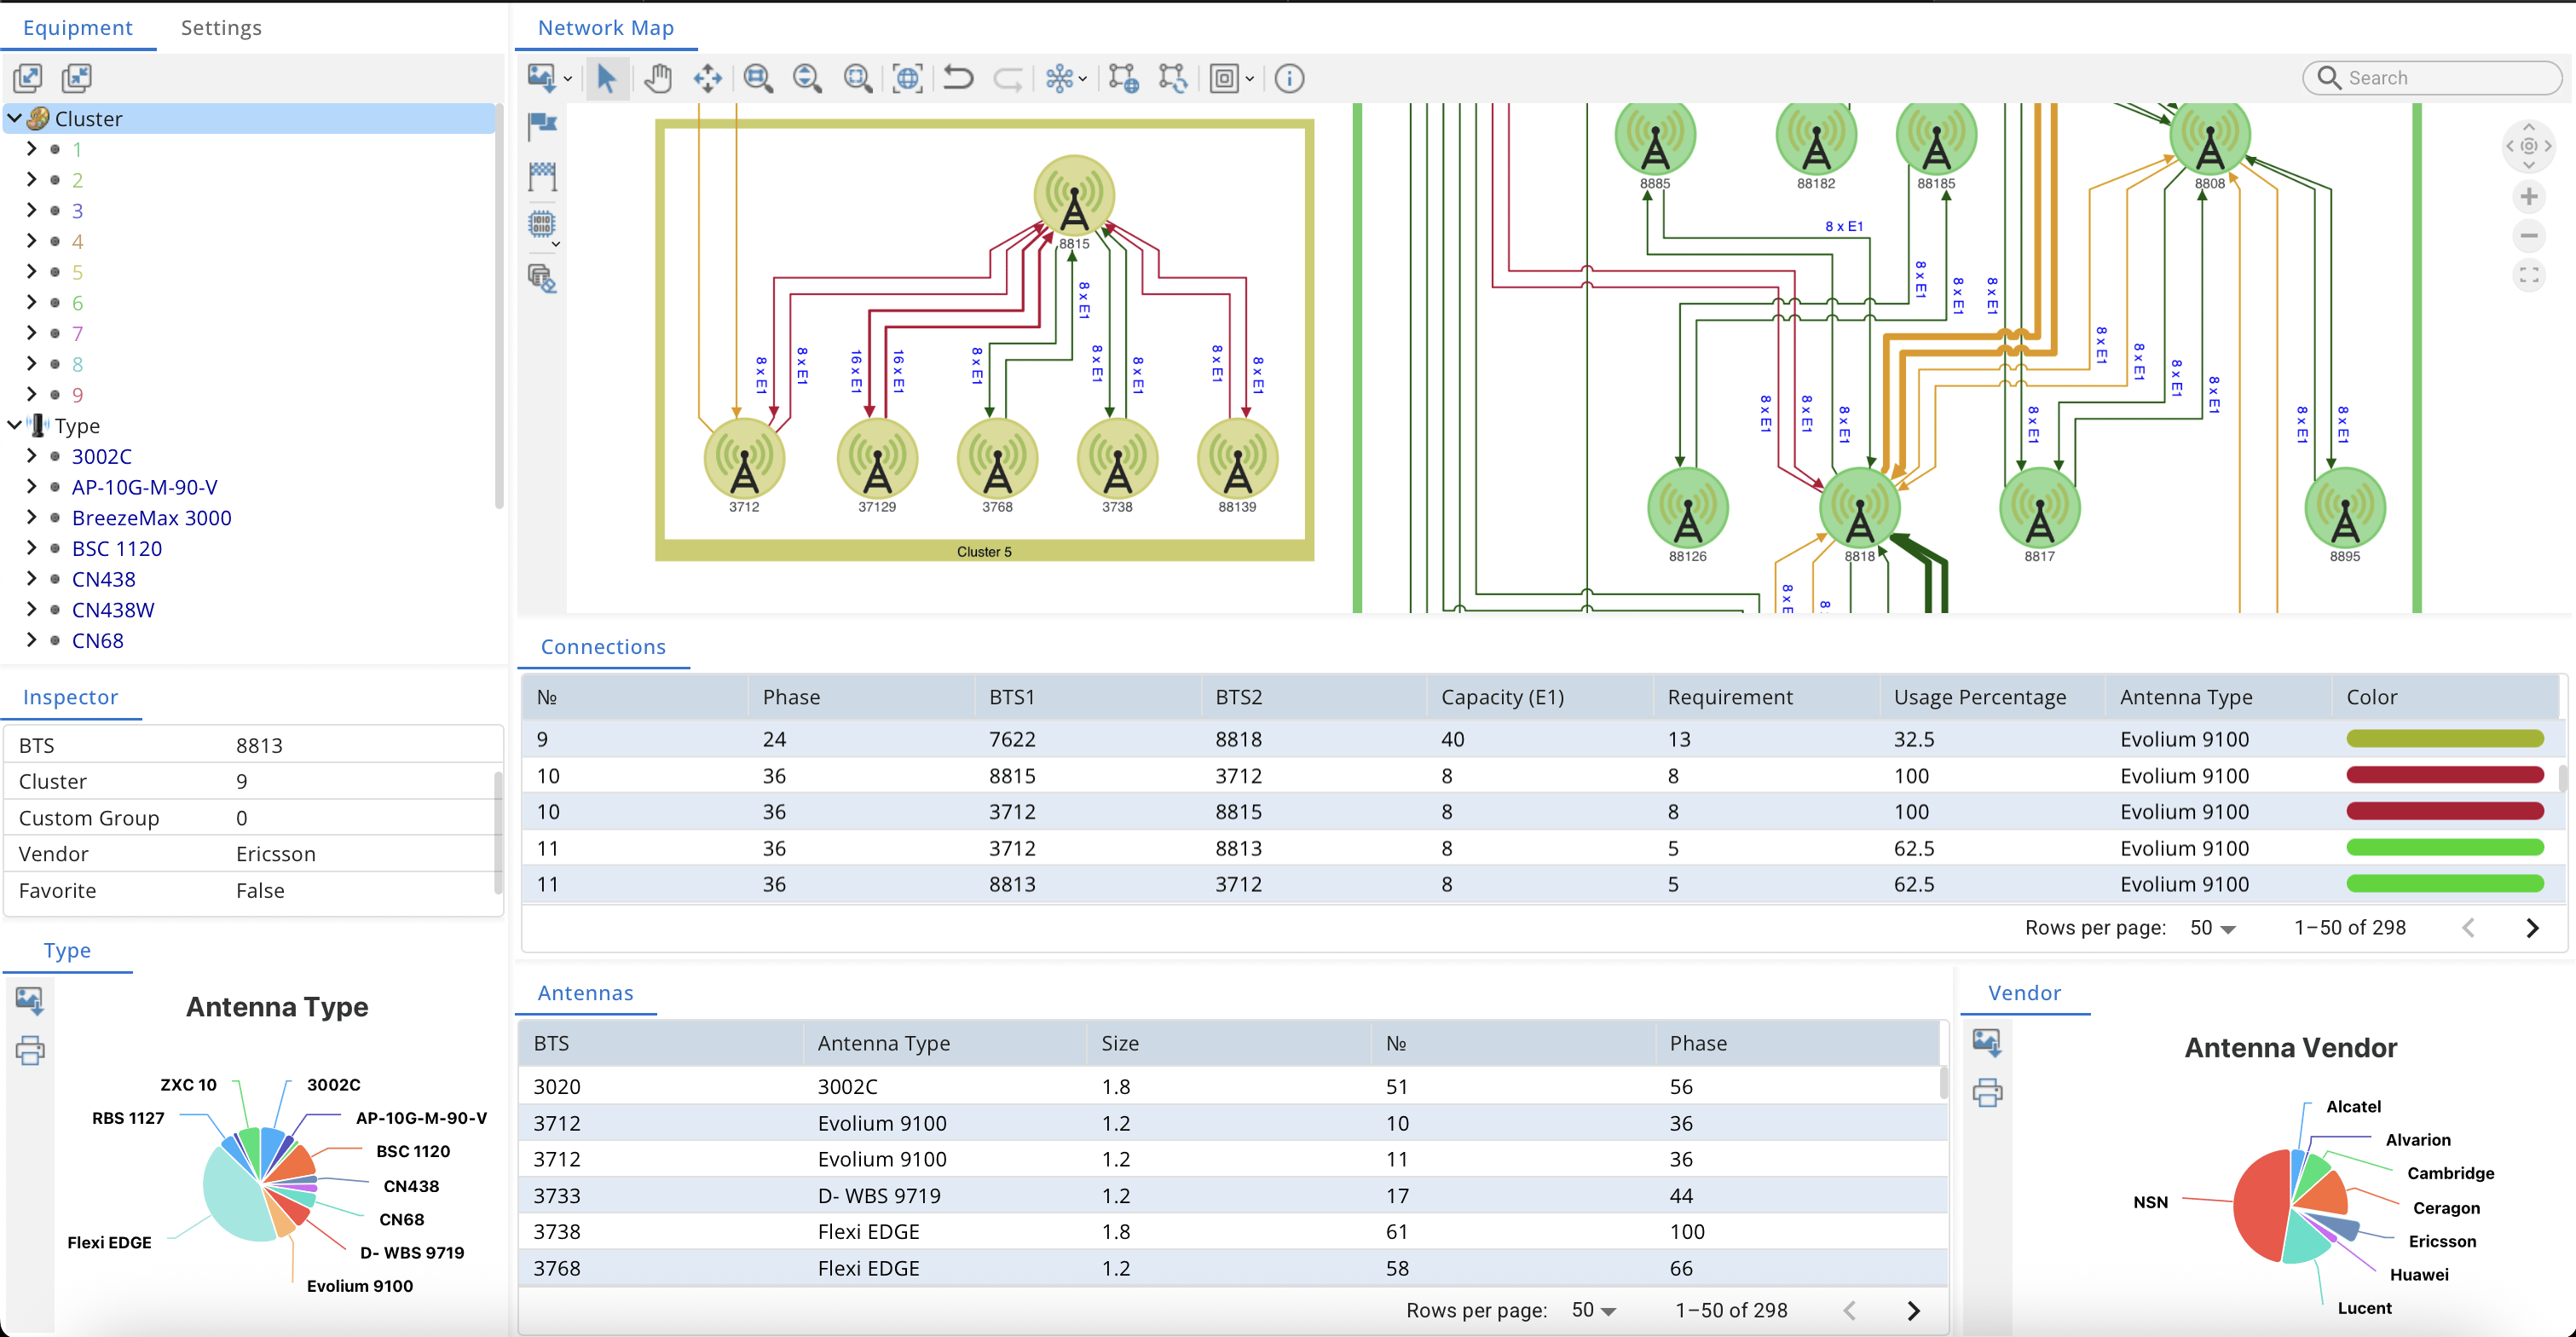The height and width of the screenshot is (1337, 2576).
Task: Click the export image icon in Network Map toolbar
Action: coord(541,78)
